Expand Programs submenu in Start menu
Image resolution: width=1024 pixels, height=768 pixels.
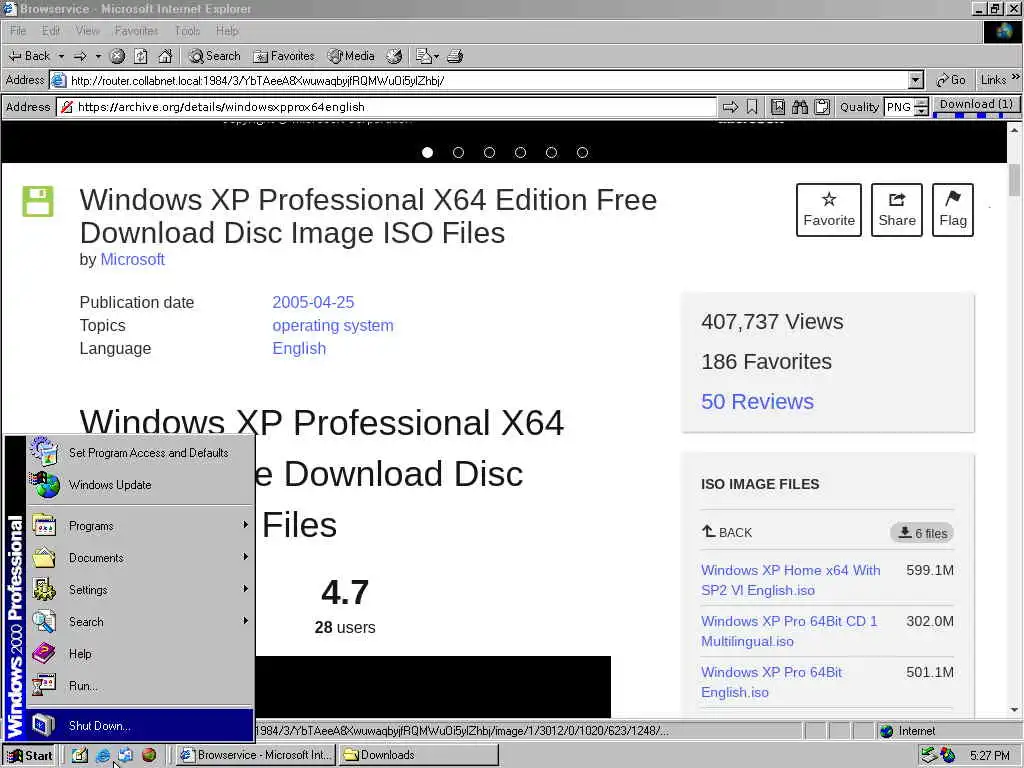(x=140, y=526)
